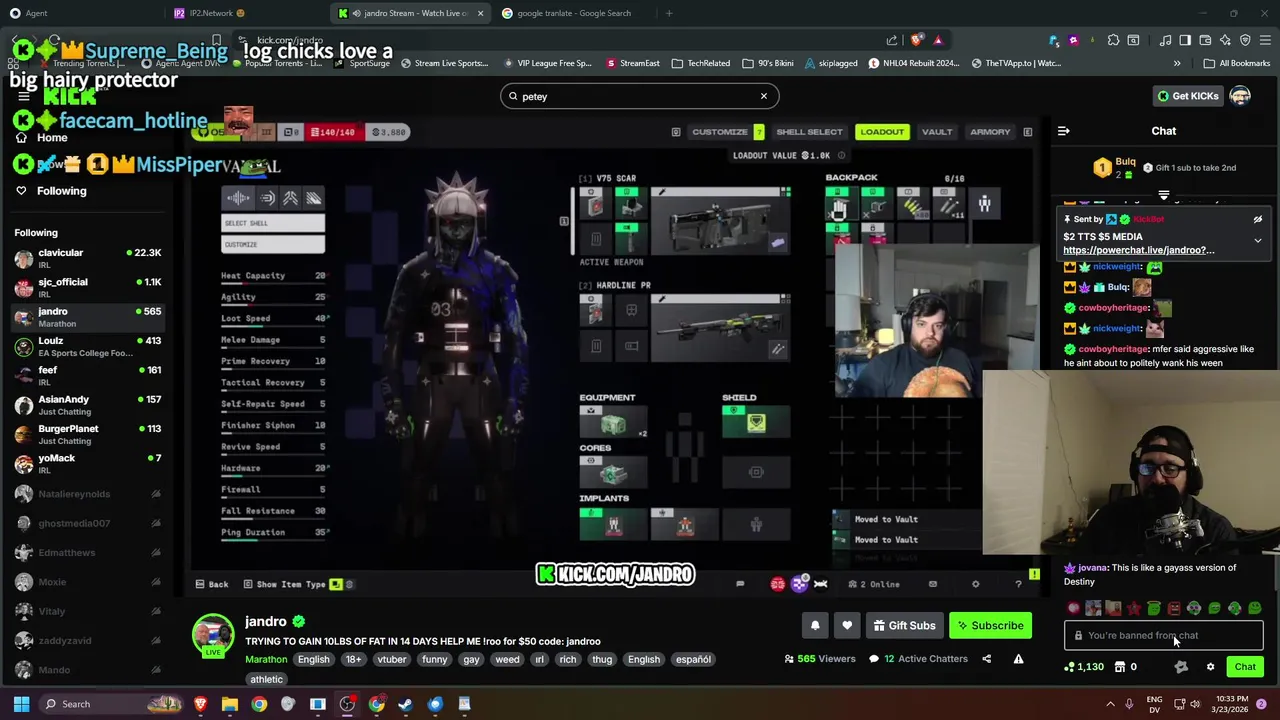Open the All Bookmarks folder
Screen dimensions: 1280x720
point(1238,63)
